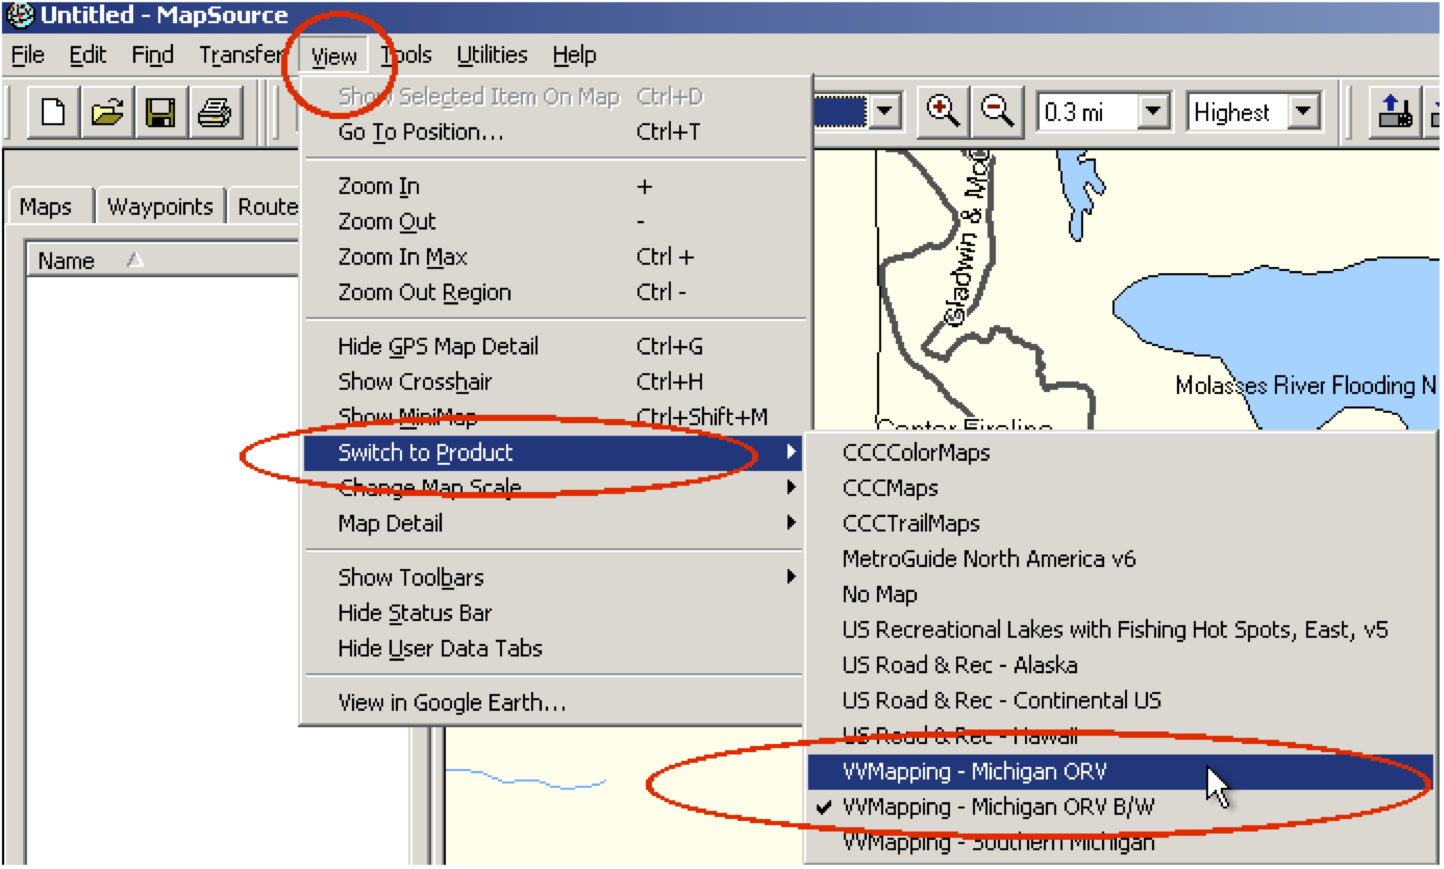Screen dimensions: 1444x869
Task: Select the No Map product
Action: tap(1120, 594)
